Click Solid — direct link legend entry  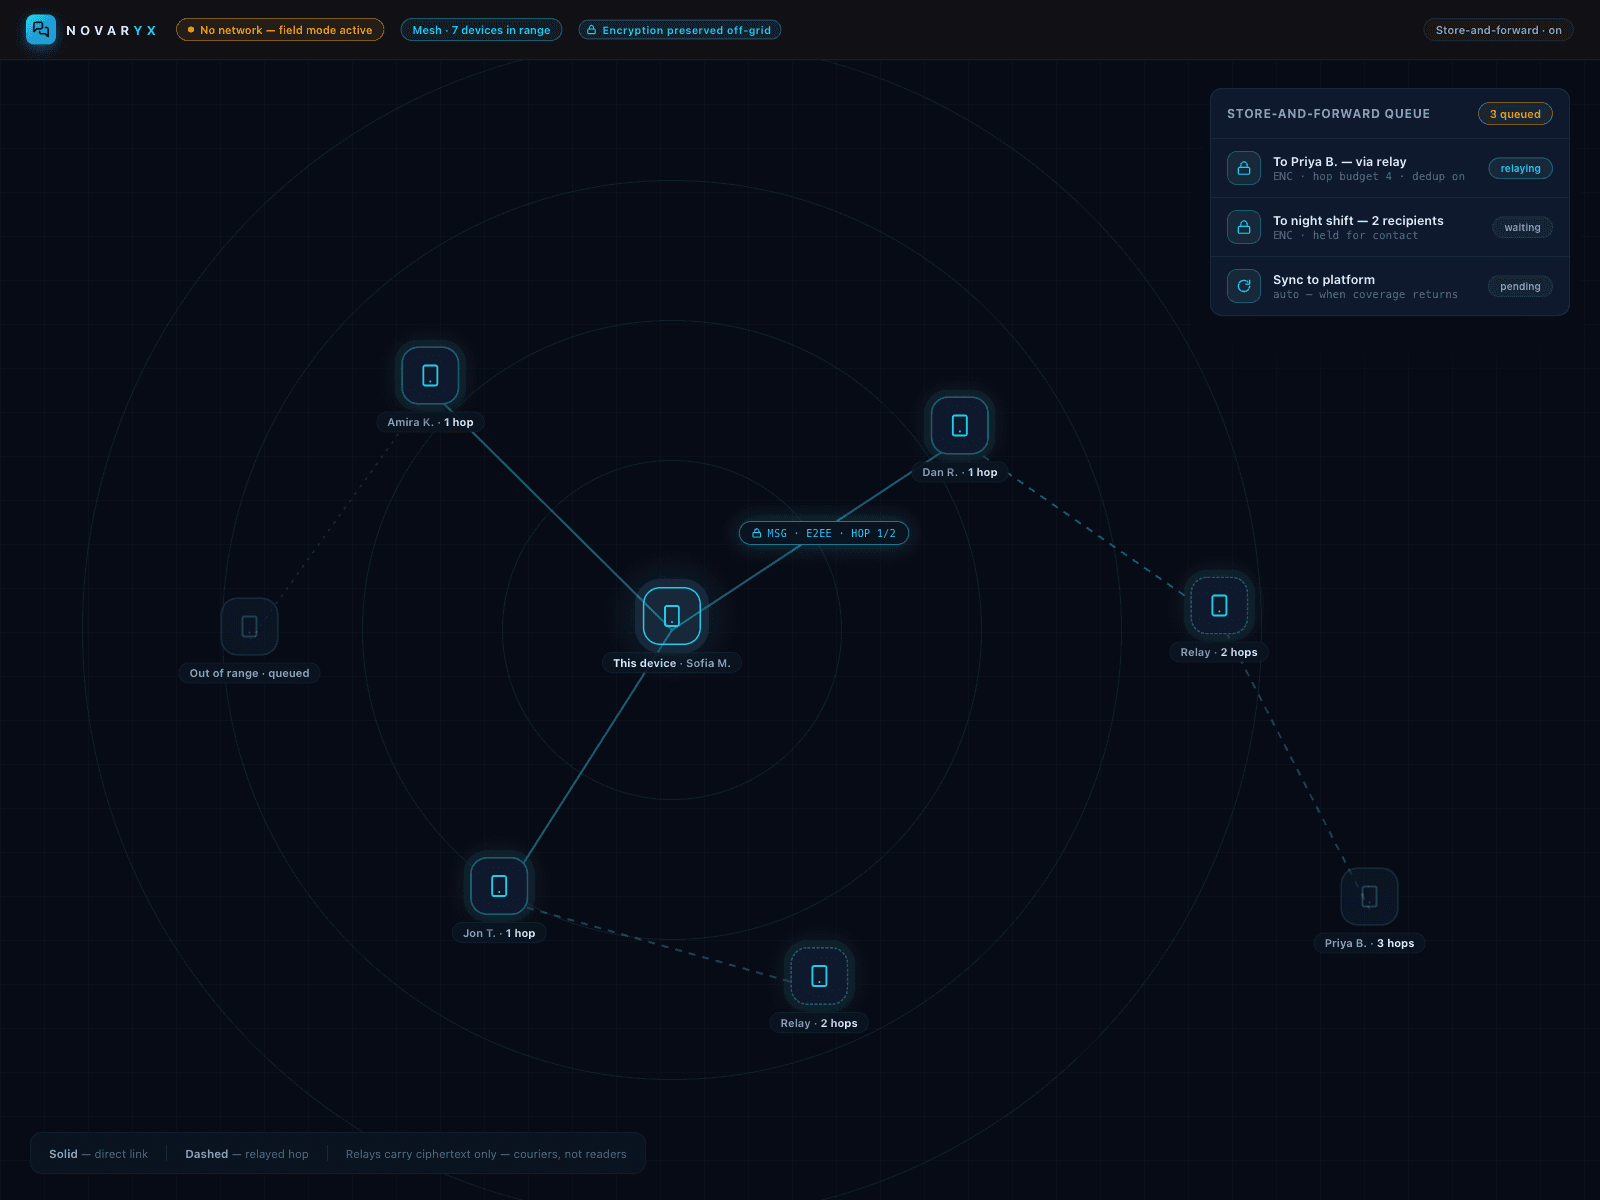pos(98,1154)
